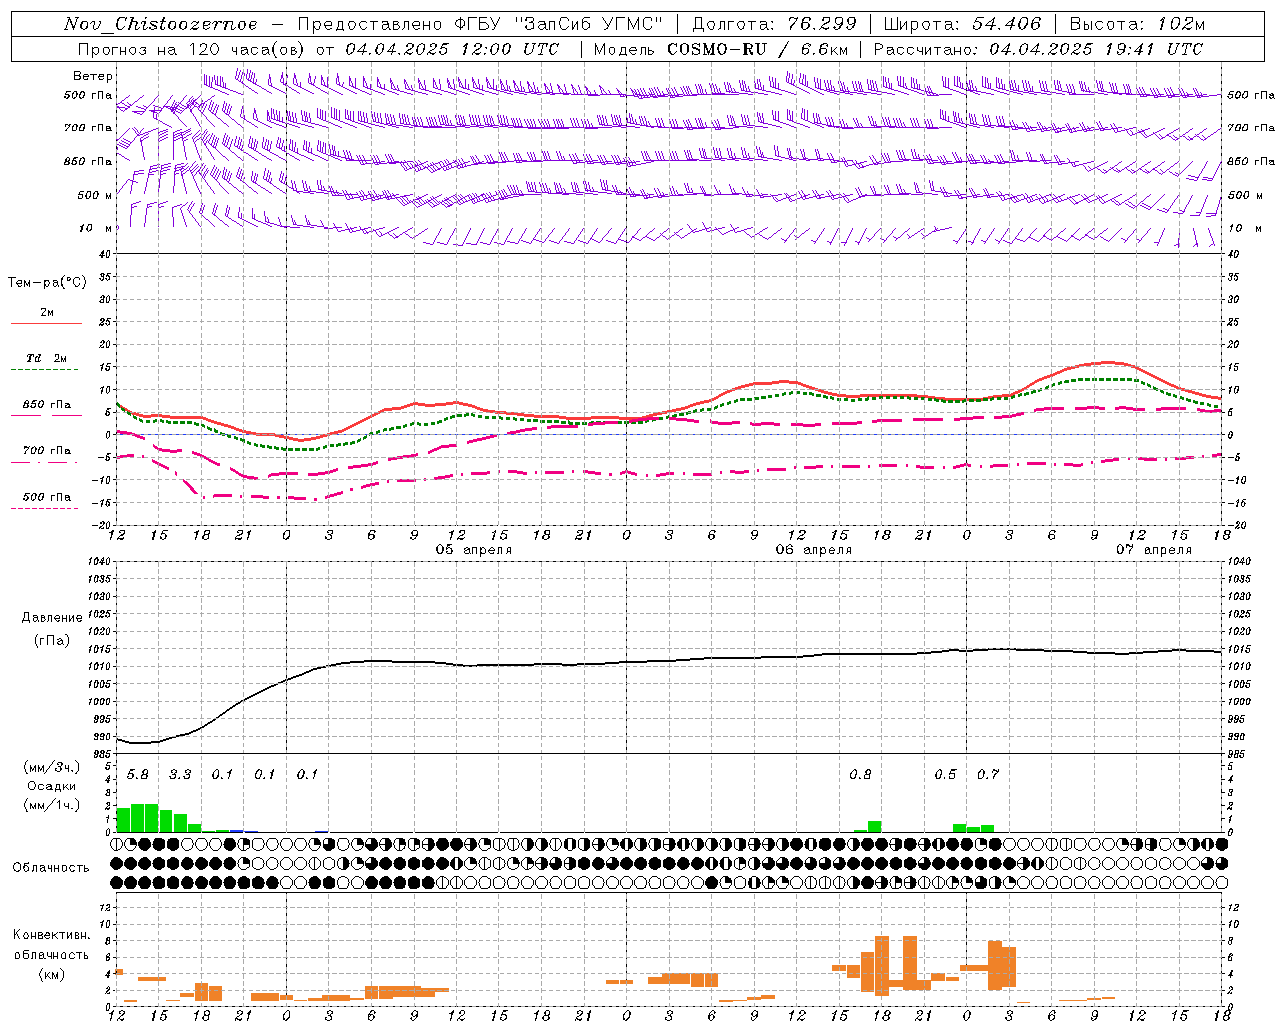
Task: Click the Td 2м dew point legend entry
Action: 47,358
